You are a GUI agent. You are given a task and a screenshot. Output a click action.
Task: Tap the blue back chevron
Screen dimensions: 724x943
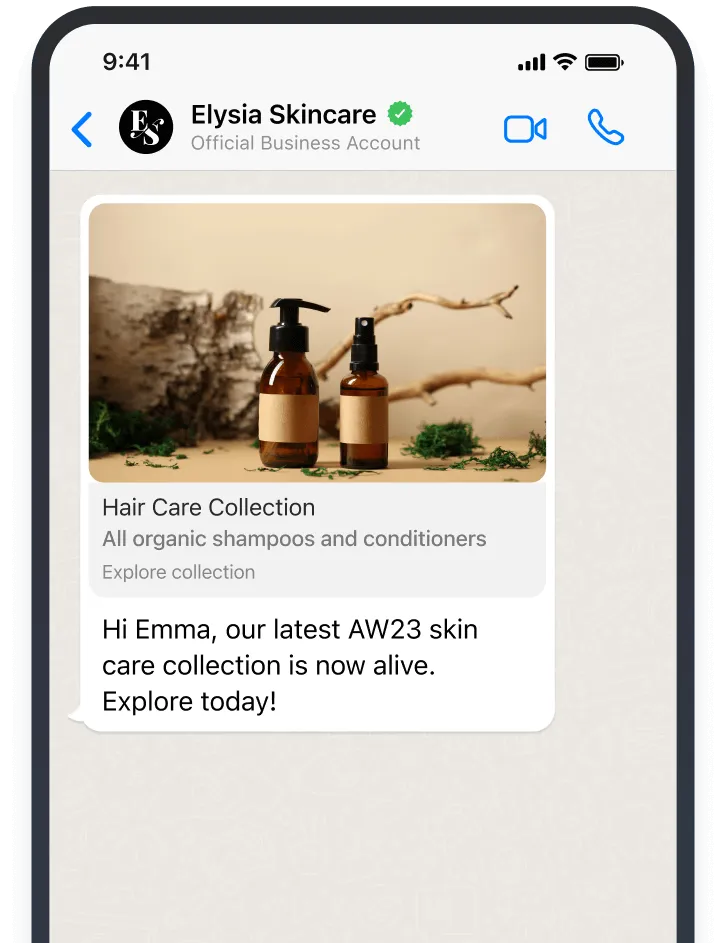[82, 129]
